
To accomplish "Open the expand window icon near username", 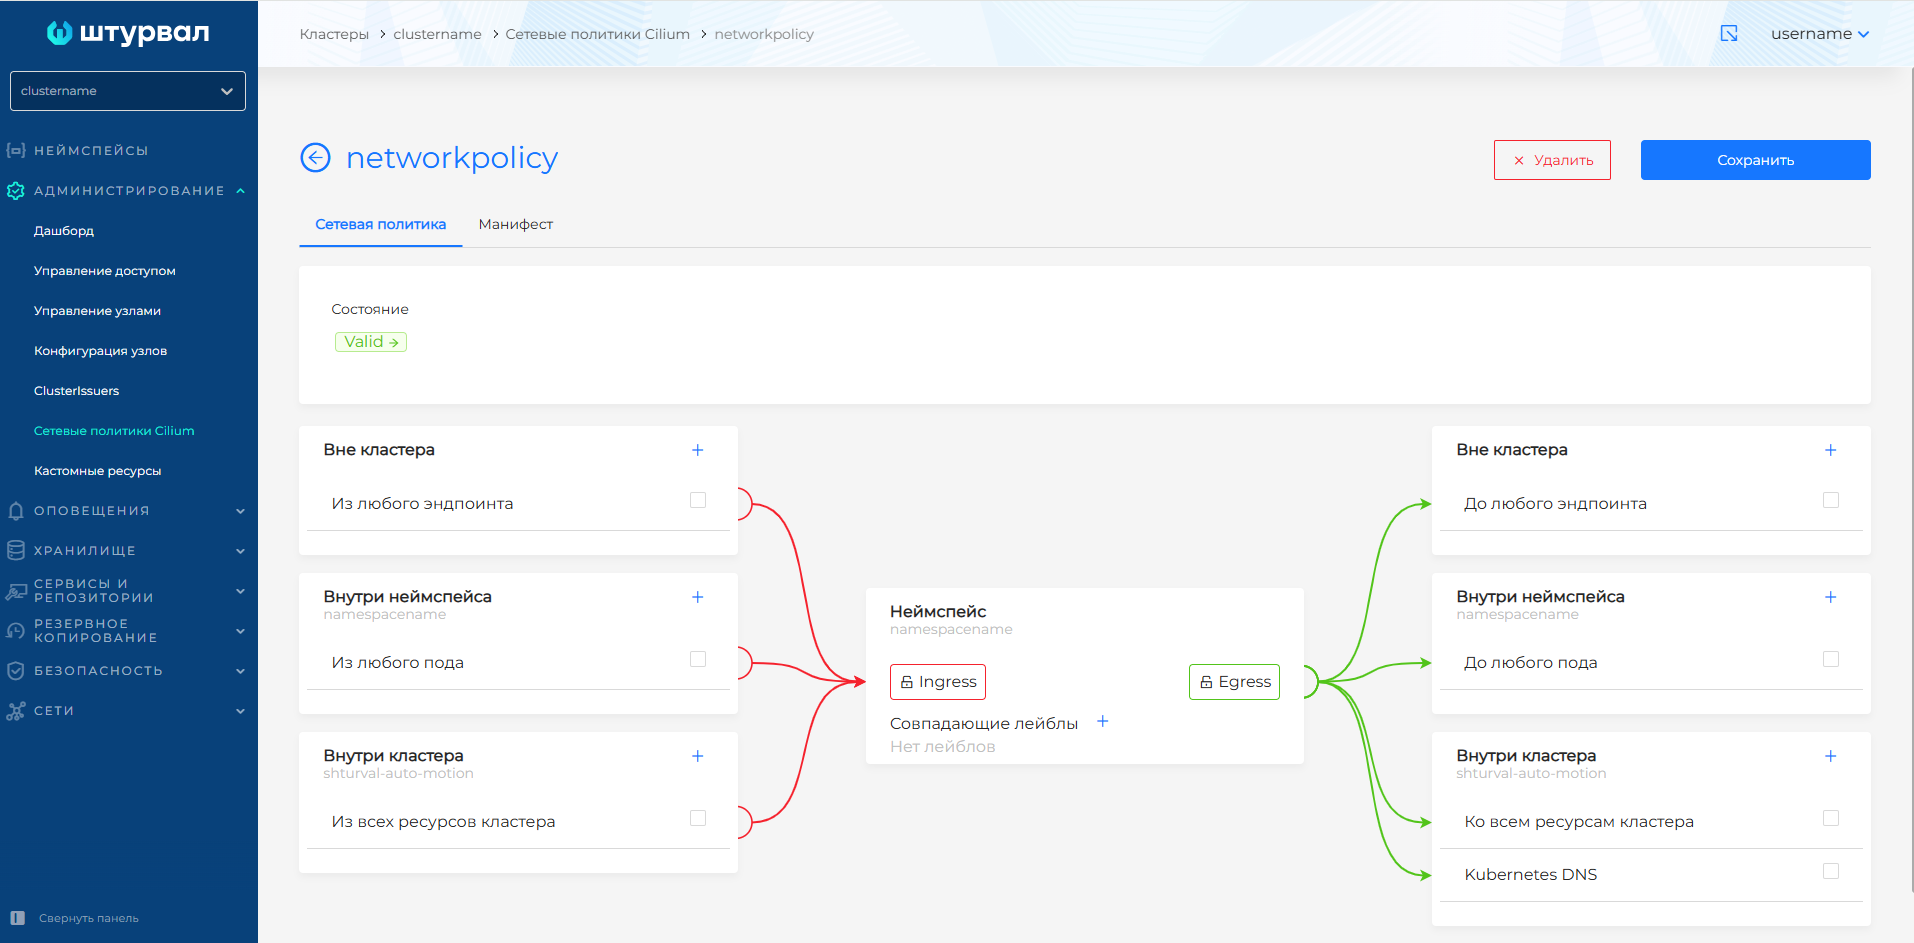I will click(1728, 34).
